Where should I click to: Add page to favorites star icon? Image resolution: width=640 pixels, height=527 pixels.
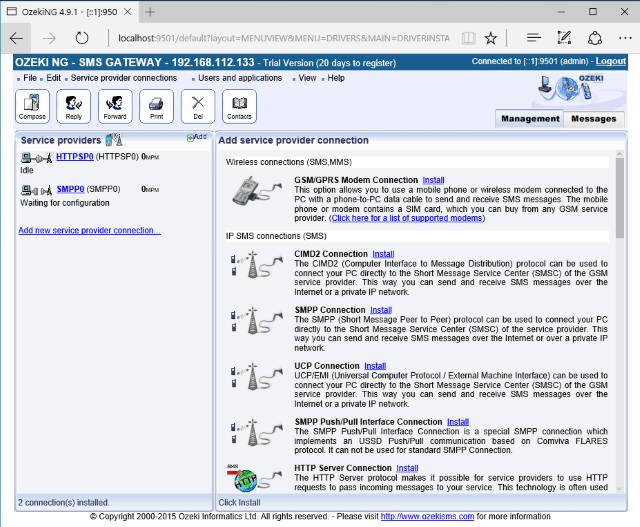(x=491, y=38)
